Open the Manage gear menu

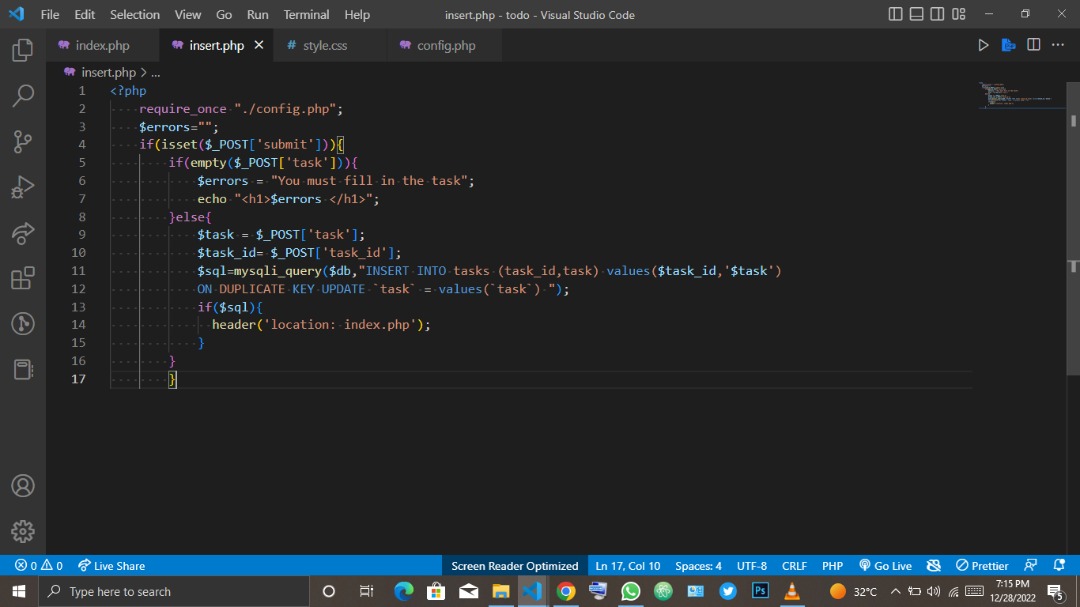coord(22,531)
